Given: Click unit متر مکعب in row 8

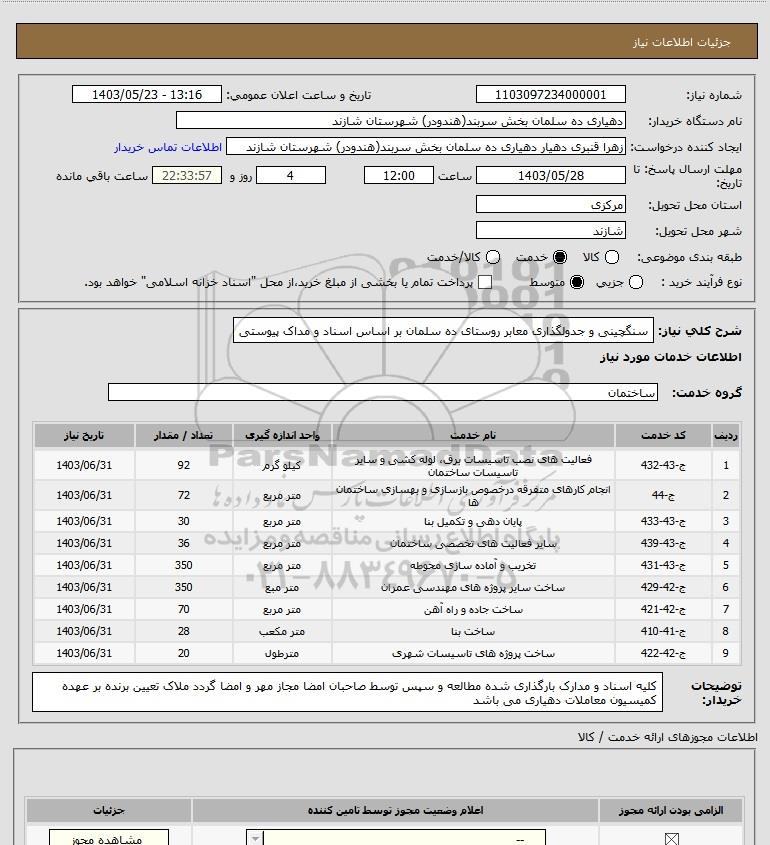Looking at the screenshot, I should 282,632.
